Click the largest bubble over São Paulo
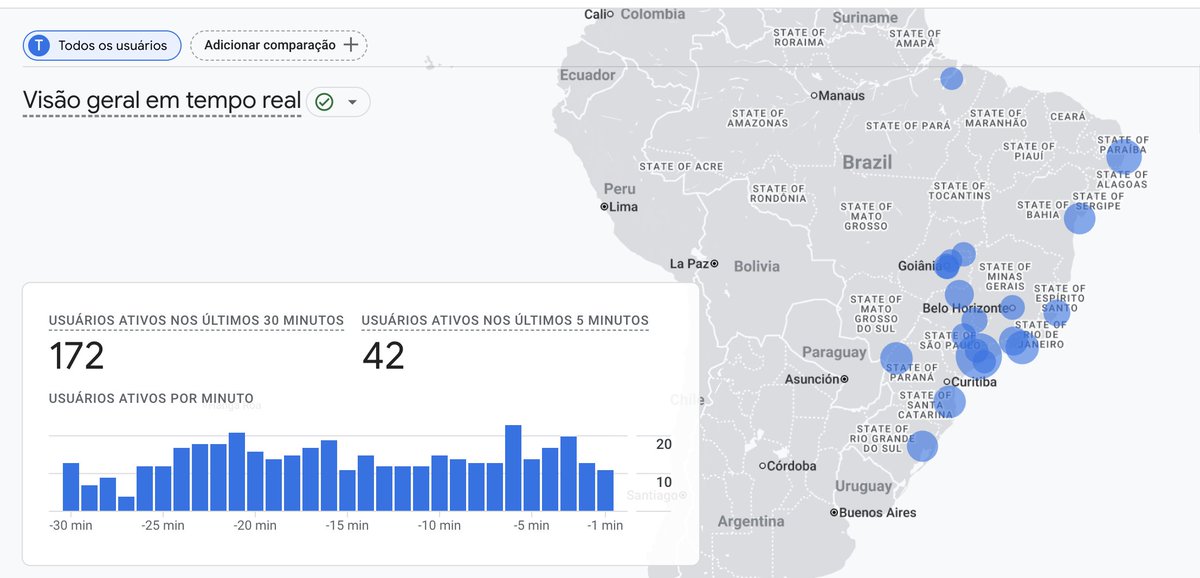The height and width of the screenshot is (578, 1200). pyautogui.click(x=978, y=355)
